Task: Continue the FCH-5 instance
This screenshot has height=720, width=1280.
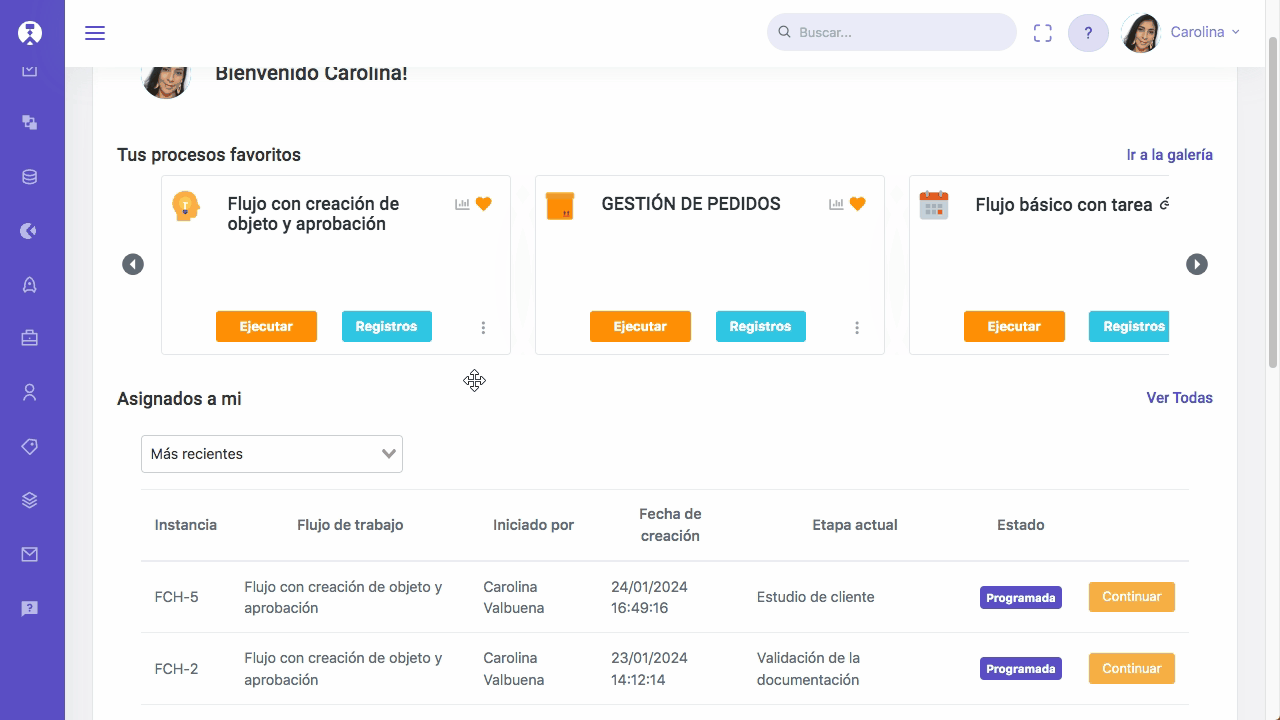Action: click(x=1132, y=597)
